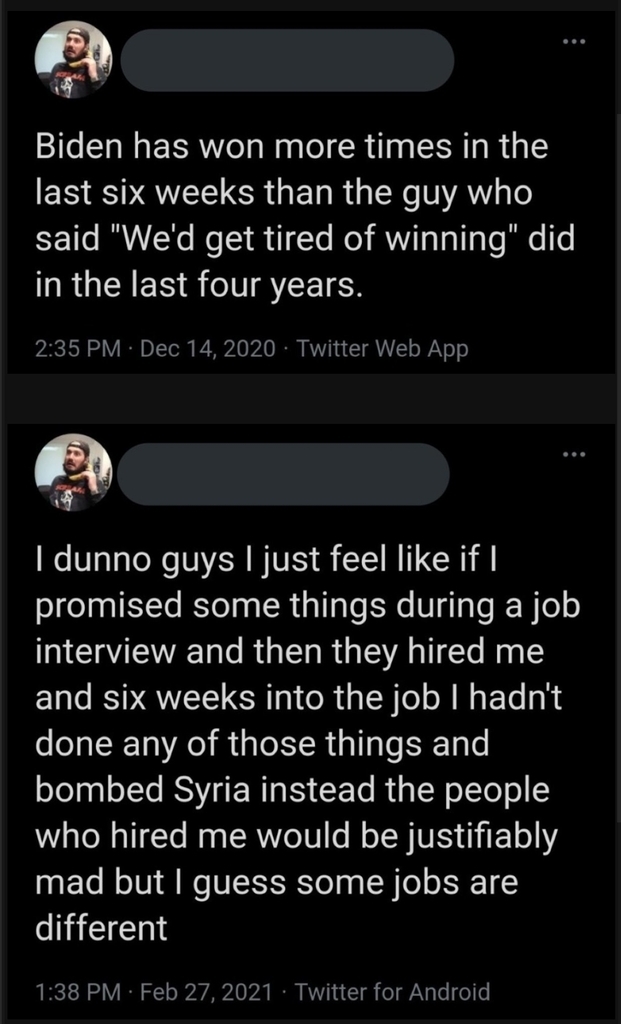Open the Twitter Web App source link
This screenshot has width=621, height=1024.
(383, 349)
